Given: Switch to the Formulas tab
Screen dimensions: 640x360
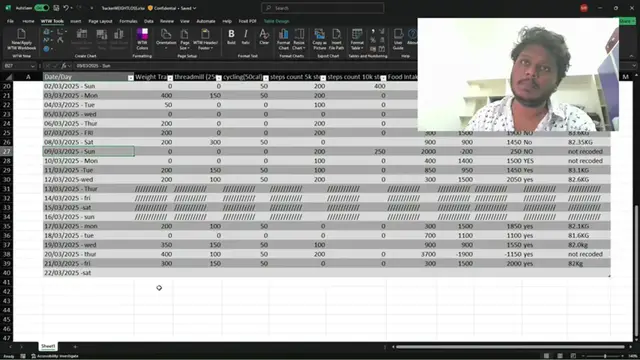Looking at the screenshot, I should pos(128,21).
